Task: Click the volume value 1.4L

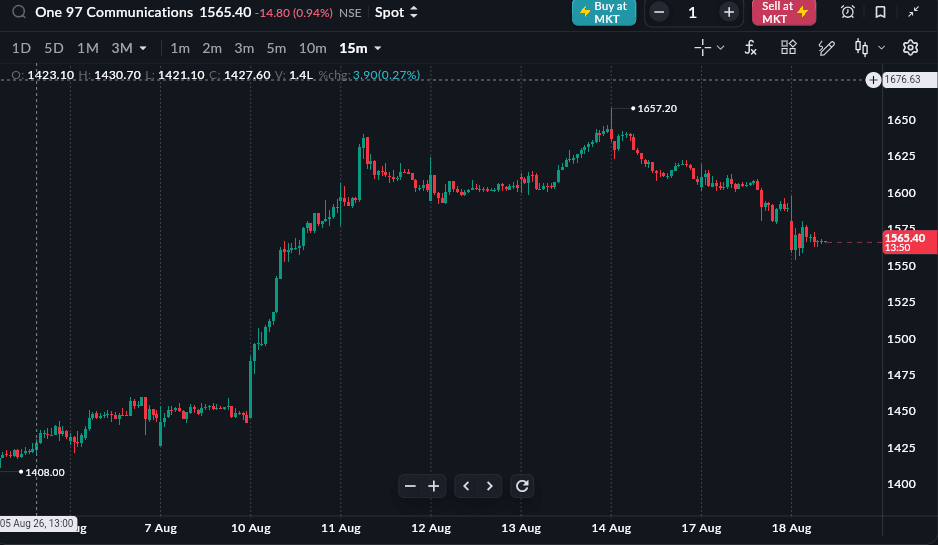Action: coord(301,75)
